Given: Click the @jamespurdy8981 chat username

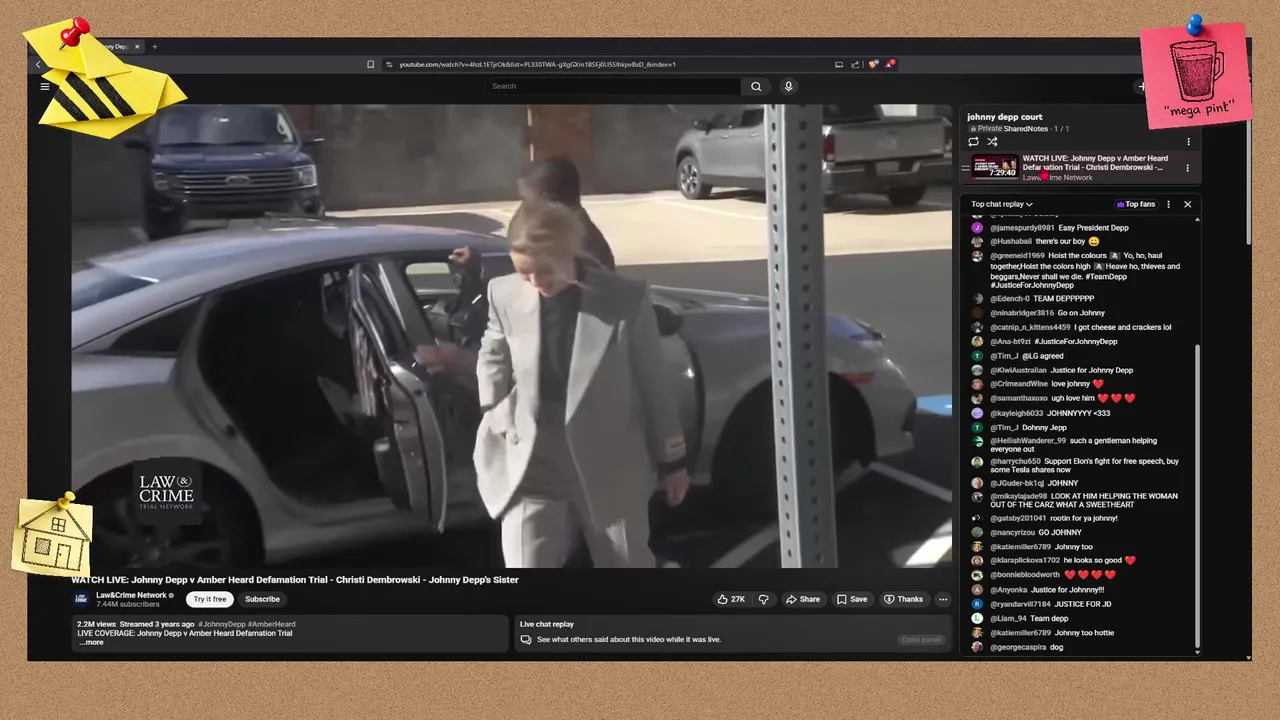Looking at the screenshot, I should [x=1022, y=228].
